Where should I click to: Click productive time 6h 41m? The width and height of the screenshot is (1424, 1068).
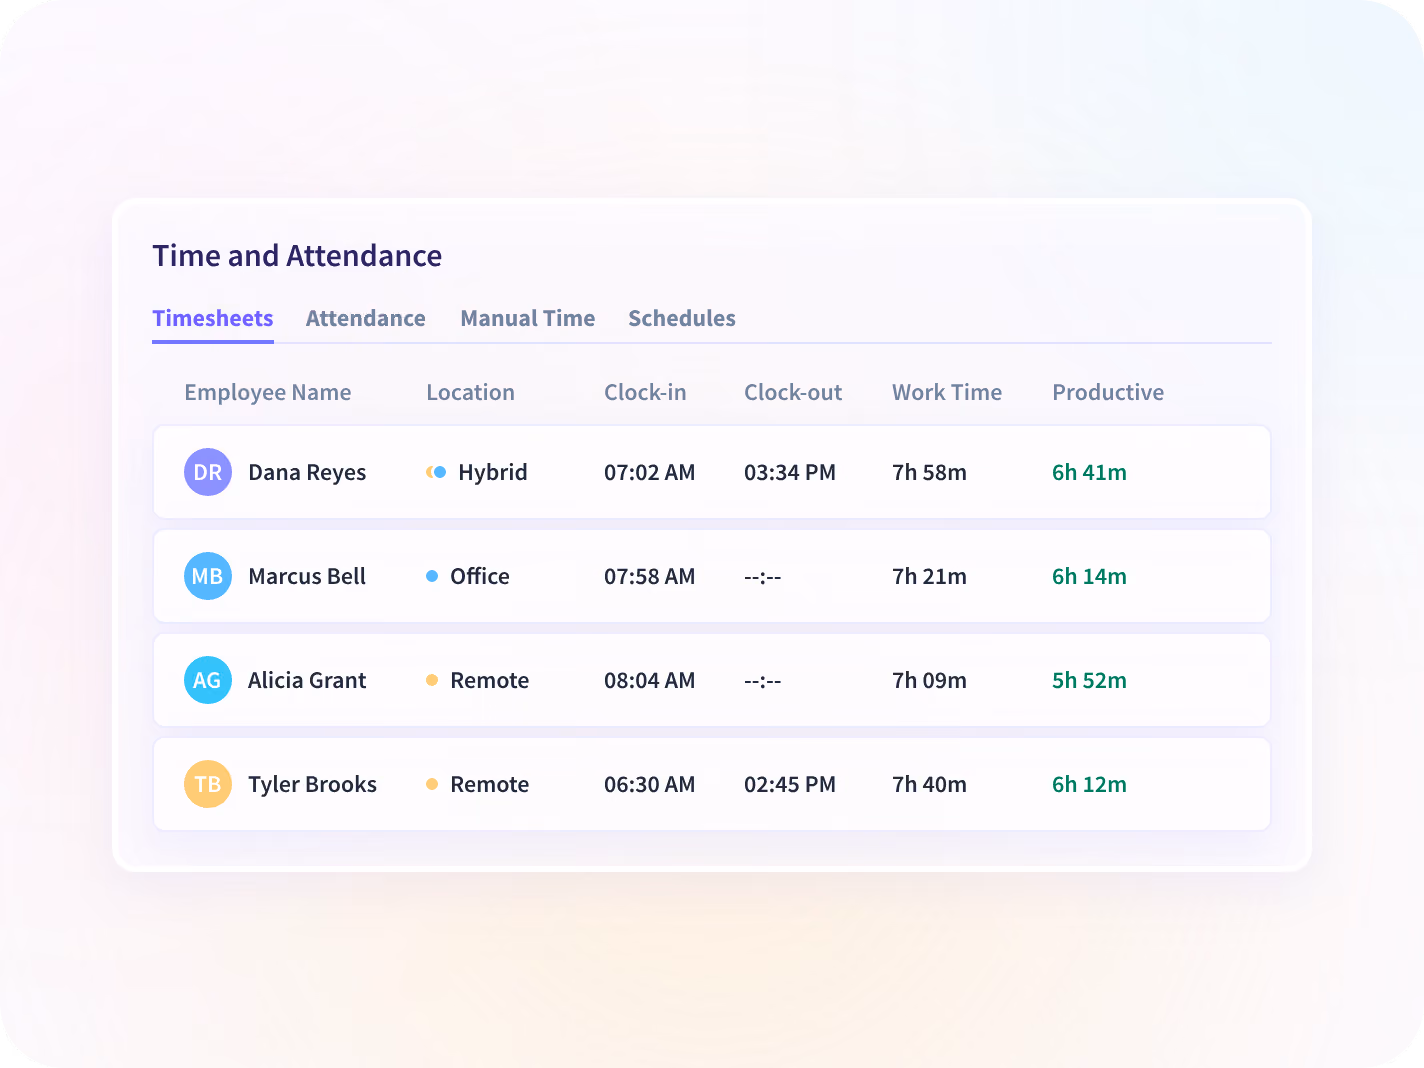pos(1090,472)
